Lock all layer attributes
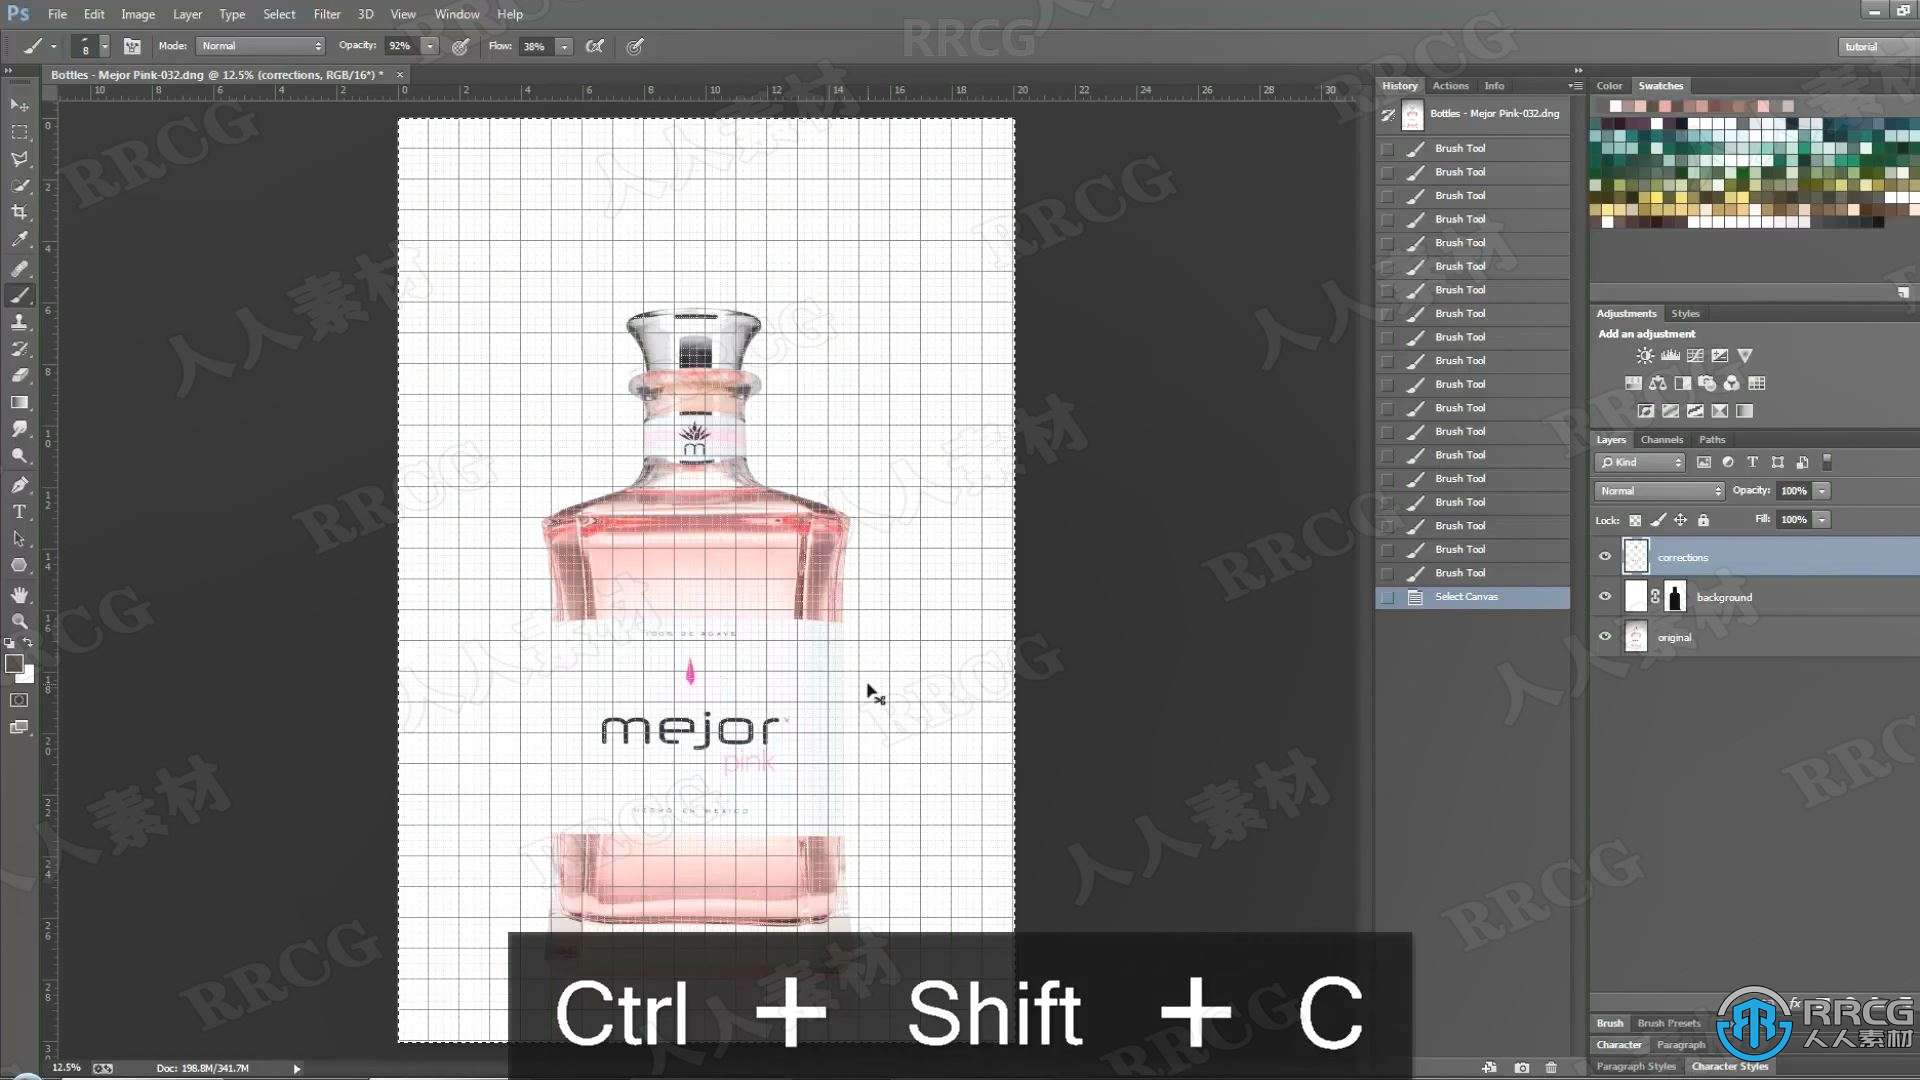 (1703, 520)
